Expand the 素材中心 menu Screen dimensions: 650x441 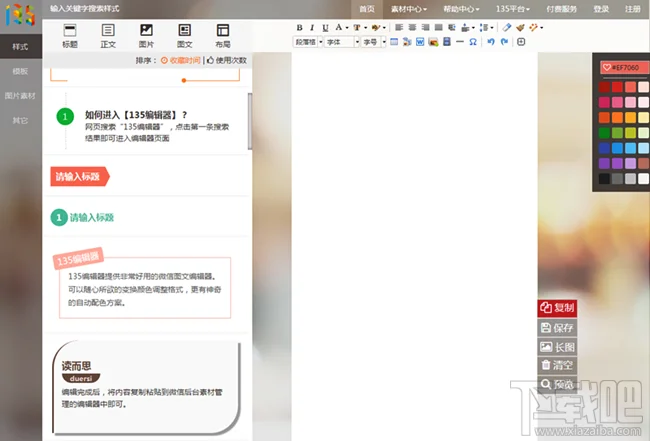click(x=409, y=9)
